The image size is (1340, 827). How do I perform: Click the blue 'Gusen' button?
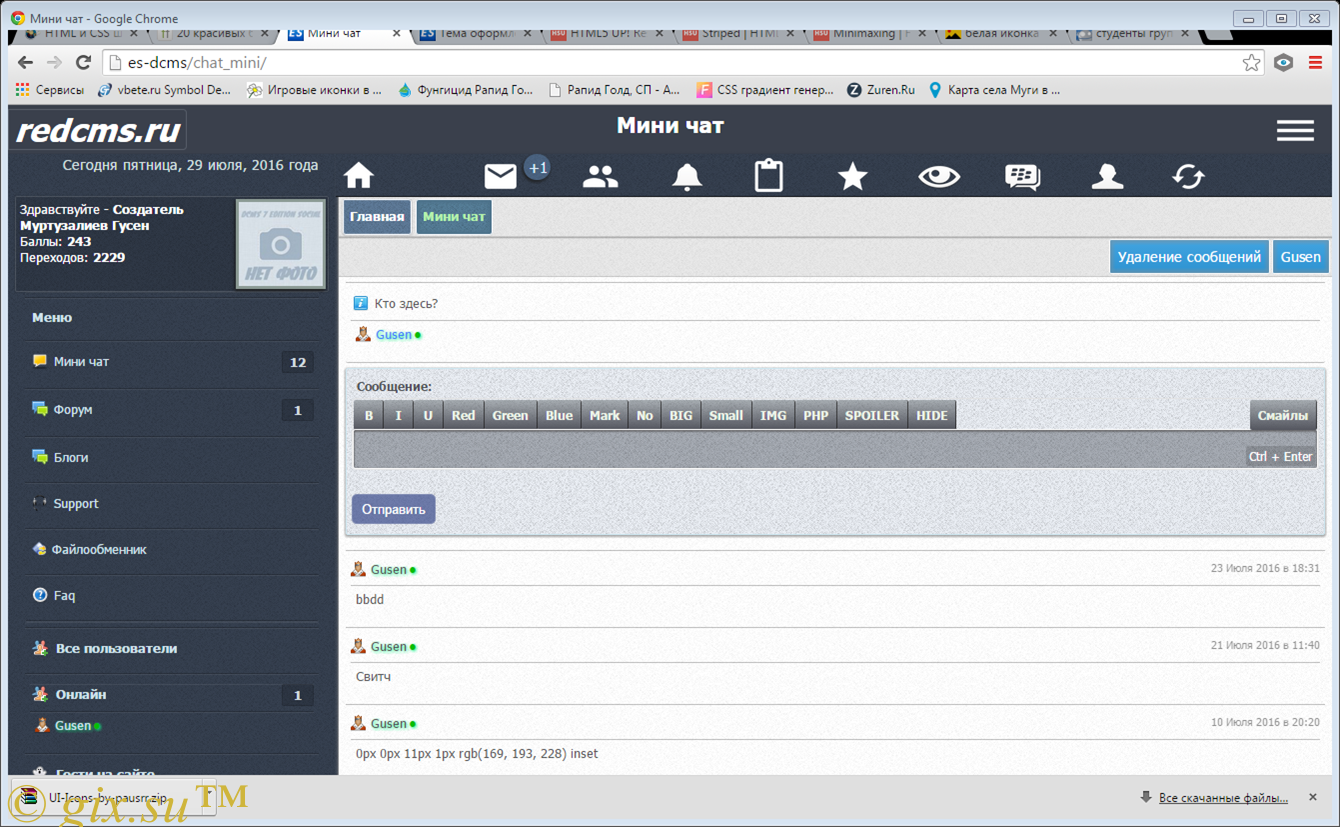[1301, 257]
